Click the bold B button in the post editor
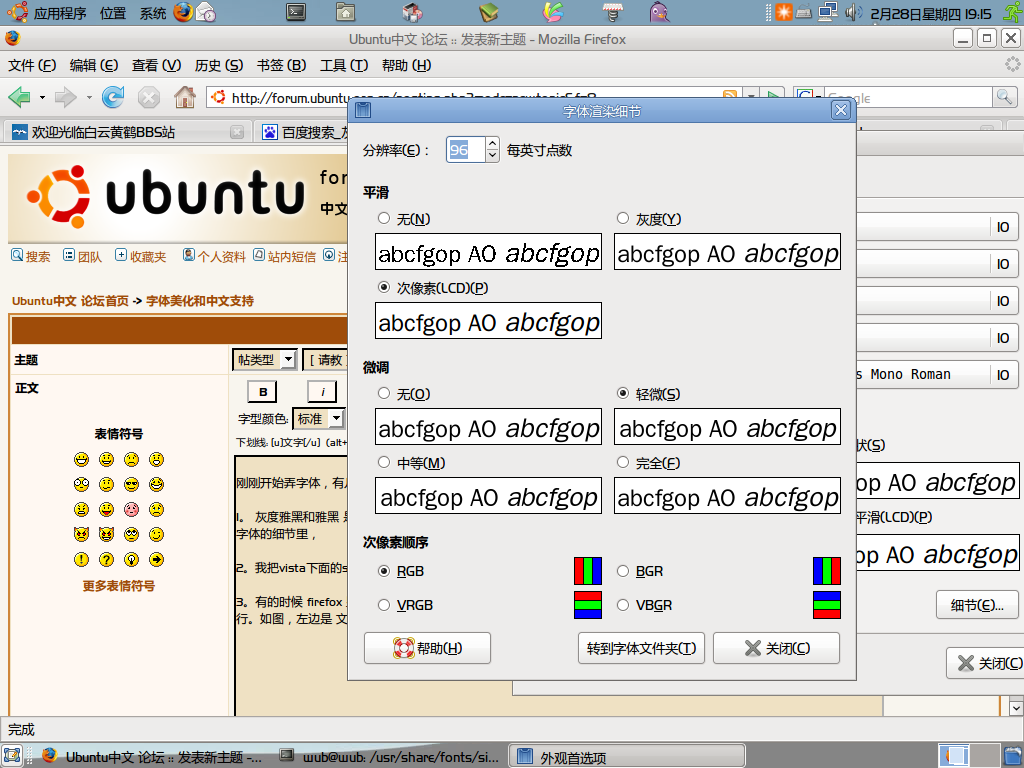 [x=263, y=392]
